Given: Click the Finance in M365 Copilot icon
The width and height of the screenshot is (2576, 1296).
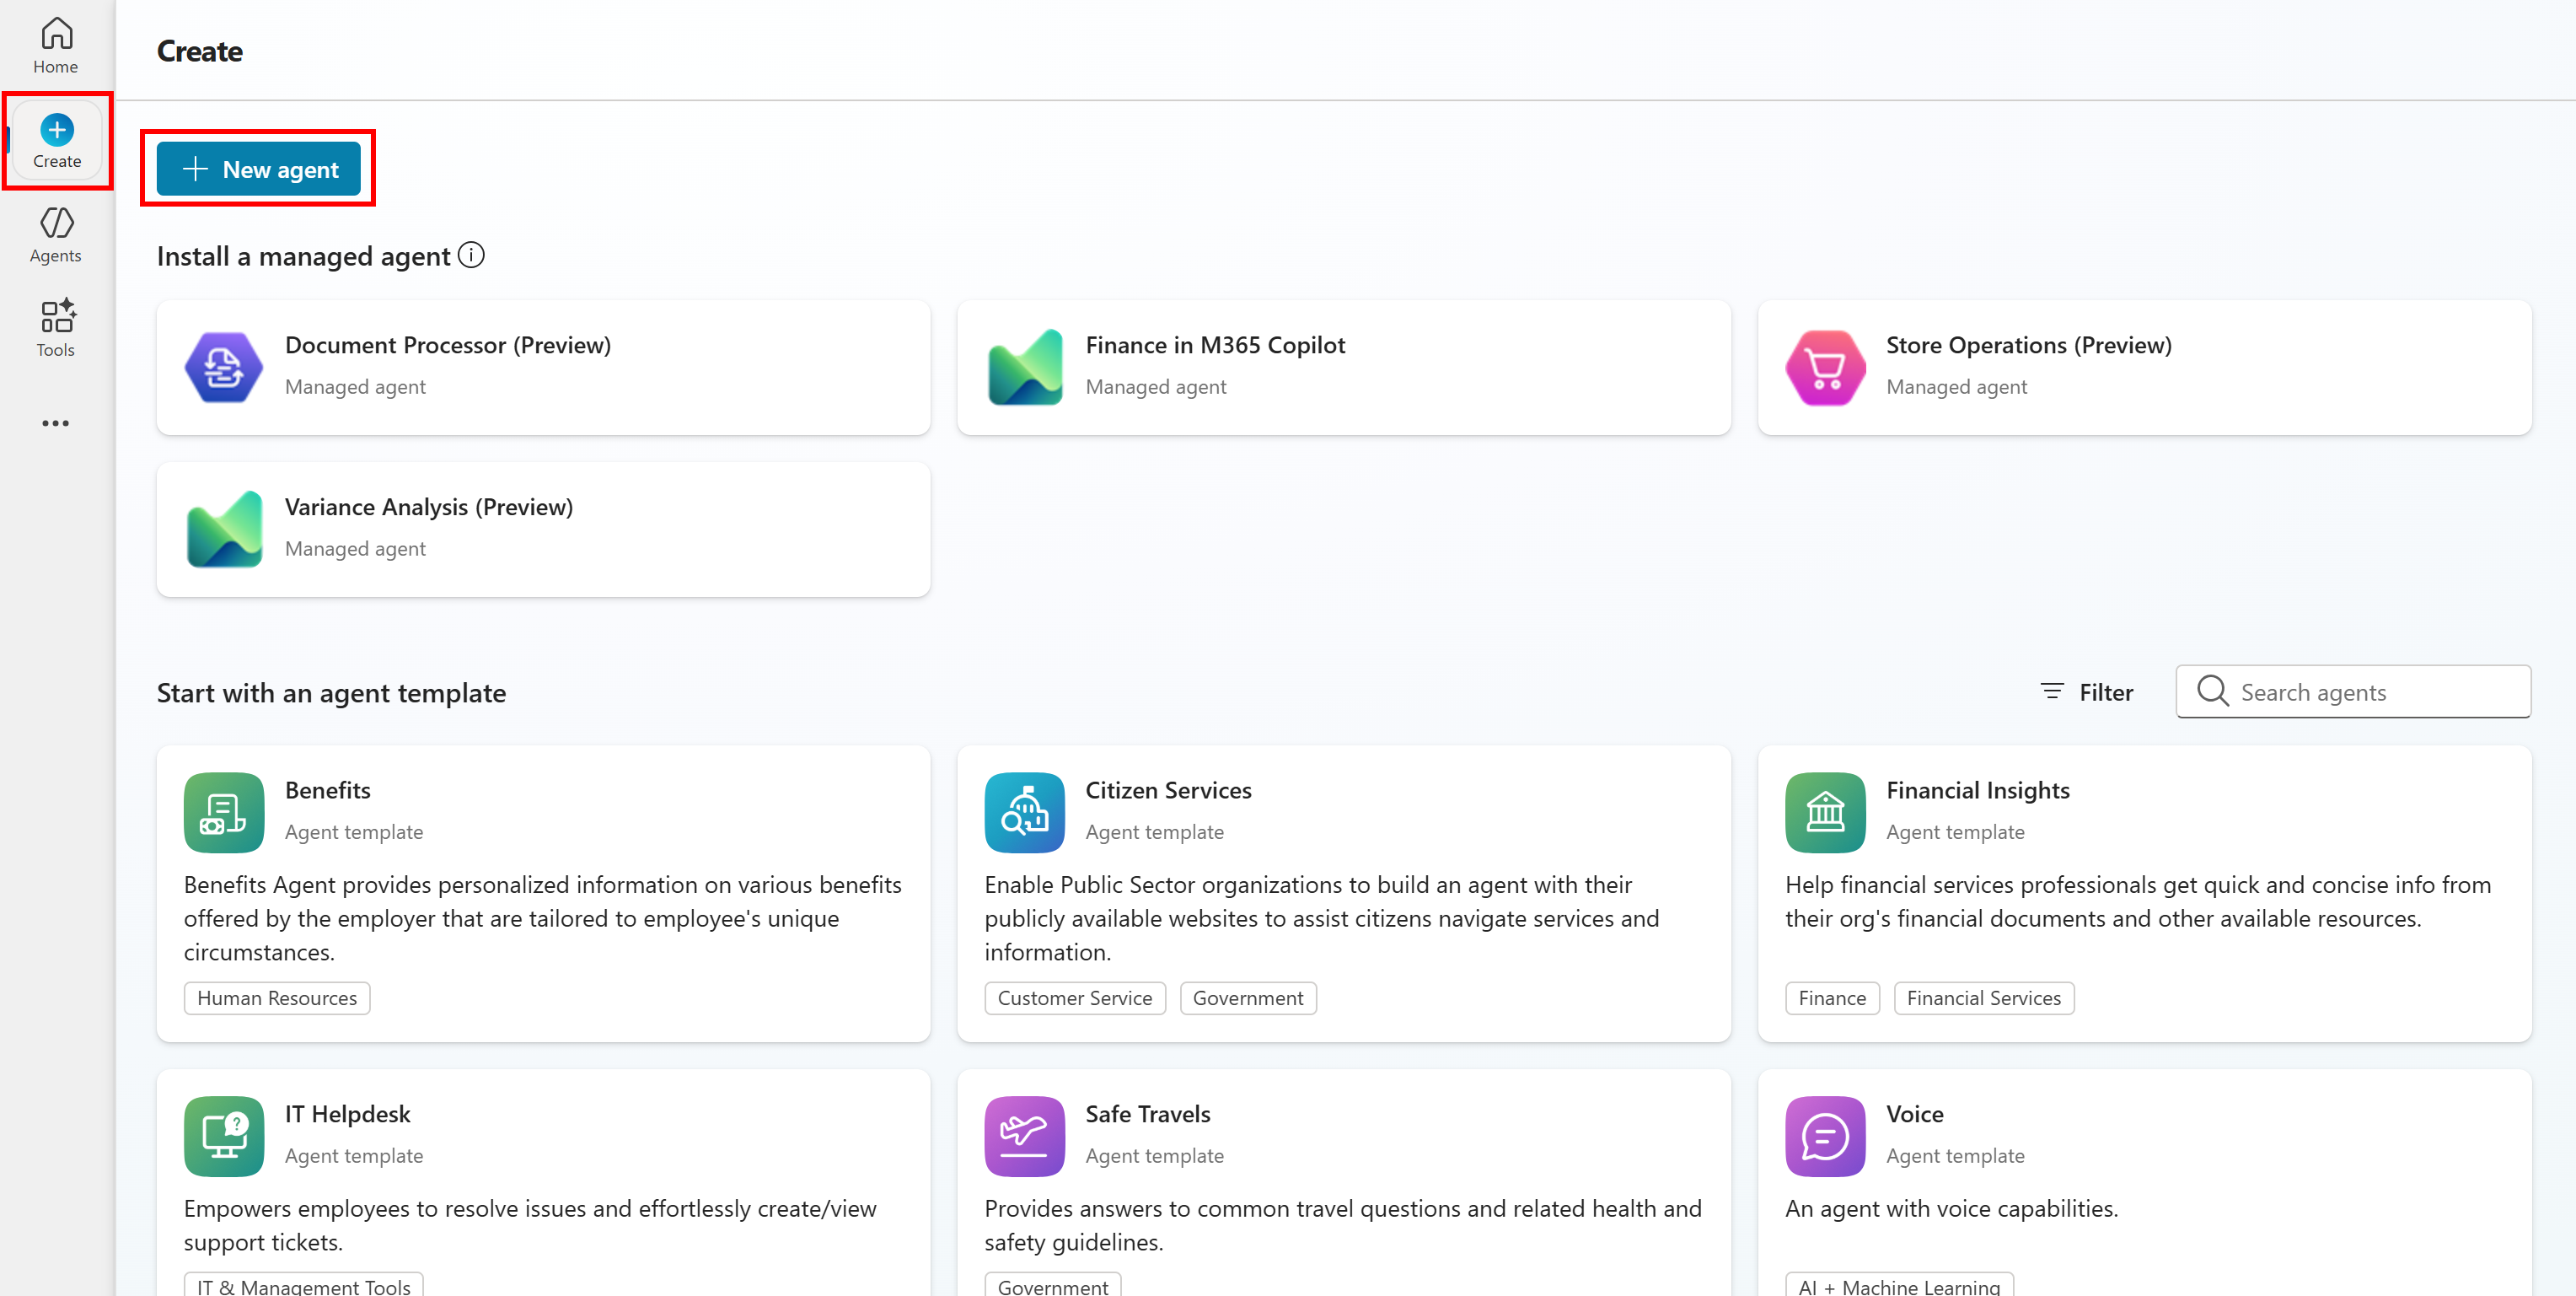Looking at the screenshot, I should click(x=1024, y=368).
